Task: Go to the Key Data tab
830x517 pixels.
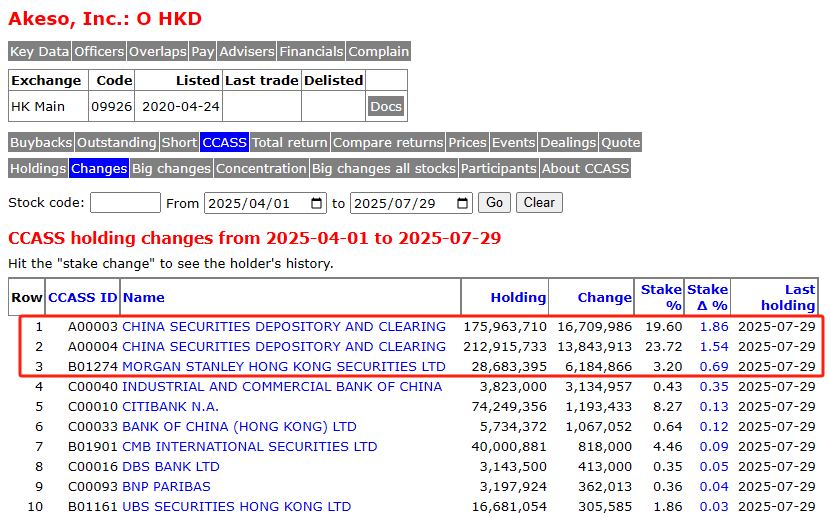Action: pos(40,51)
